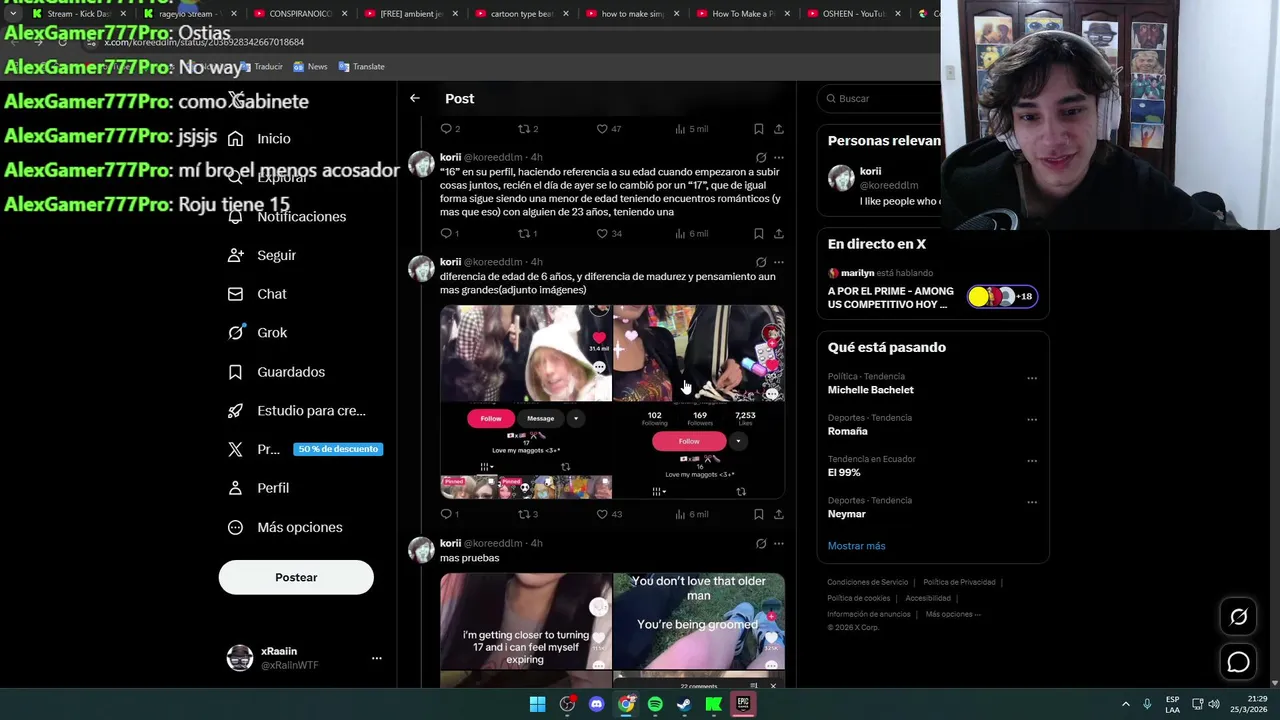Viewport: 1280px width, 720px height.
Task: Switch to the 'cartoon type beat' tab
Action: (x=519, y=14)
